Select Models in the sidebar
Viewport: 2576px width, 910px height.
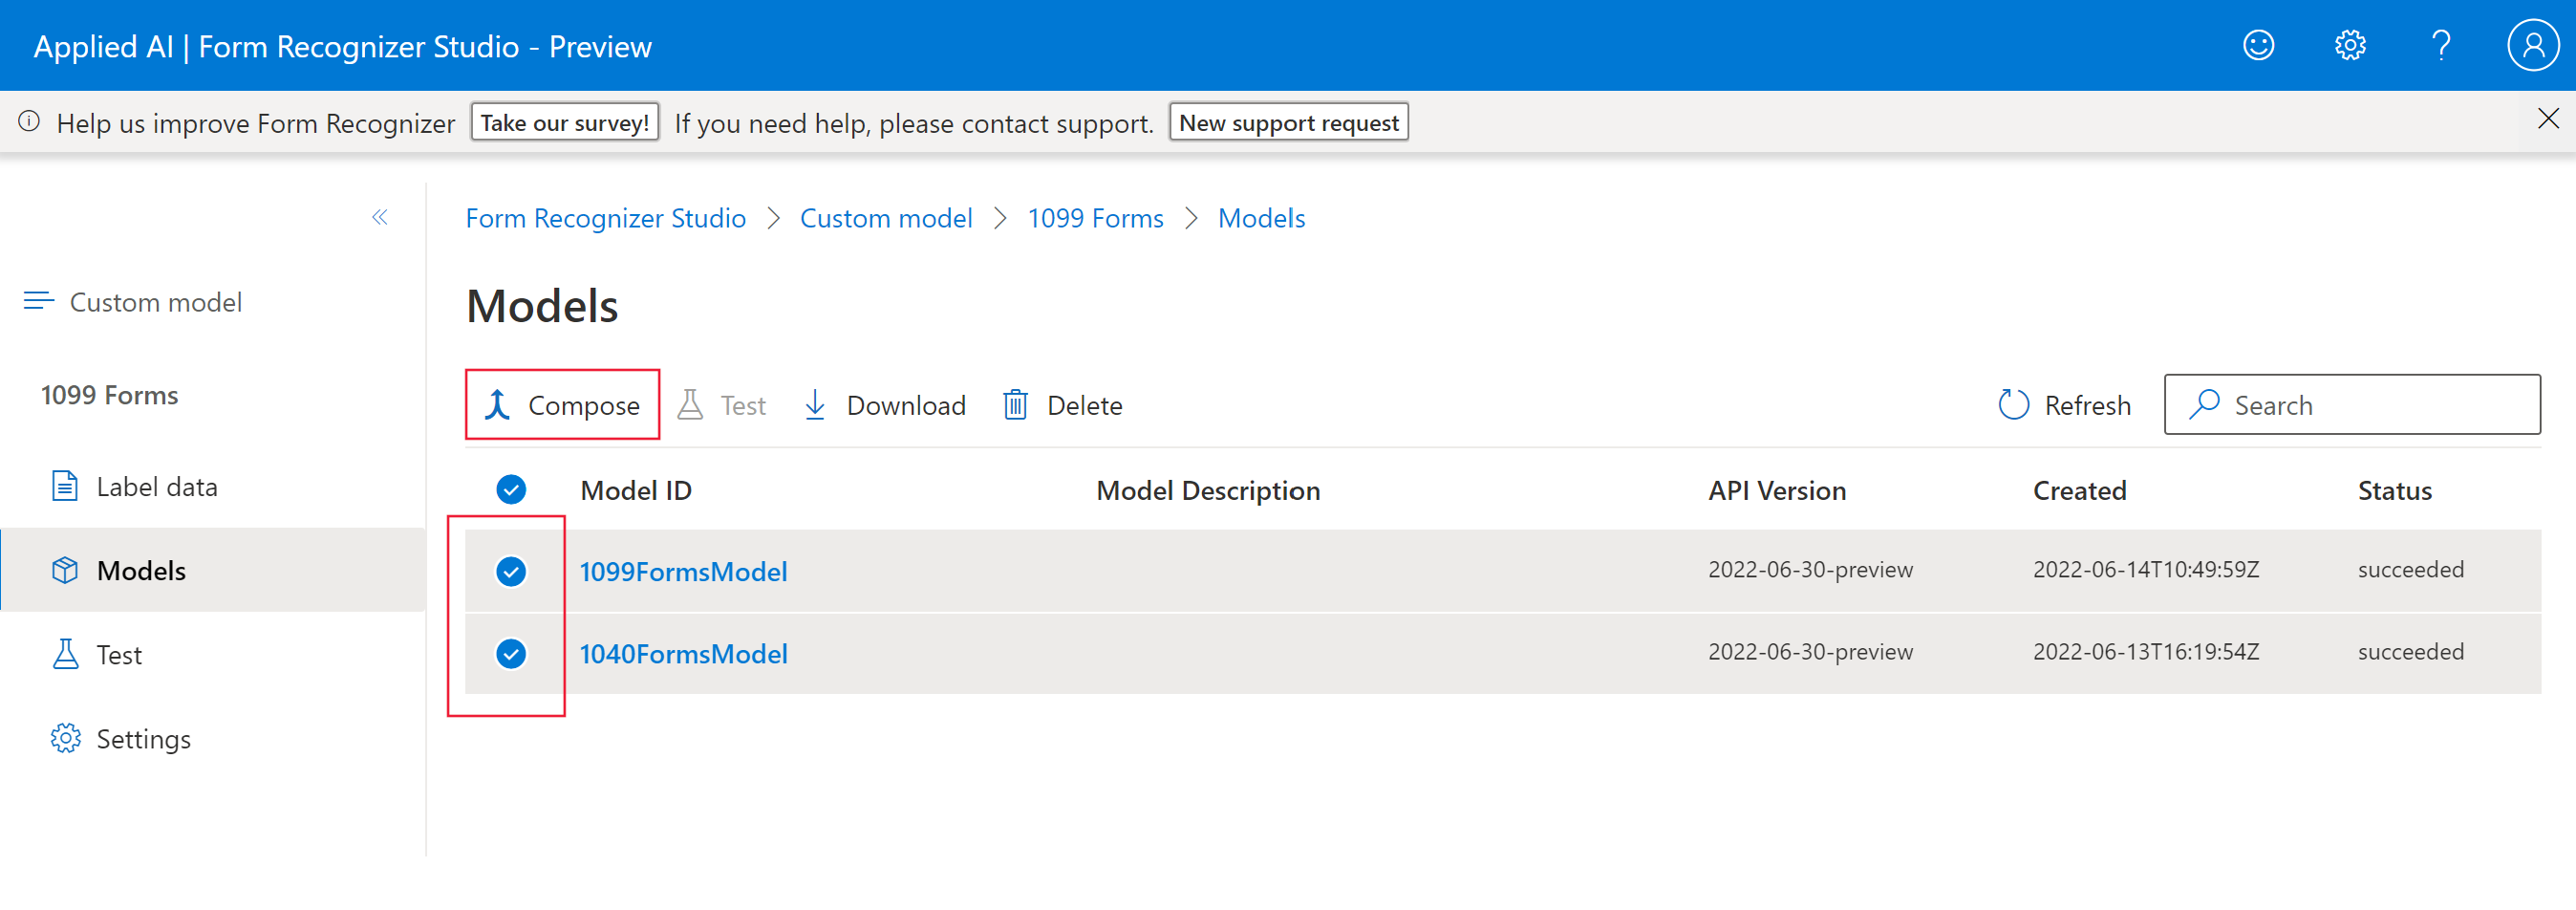213,570
